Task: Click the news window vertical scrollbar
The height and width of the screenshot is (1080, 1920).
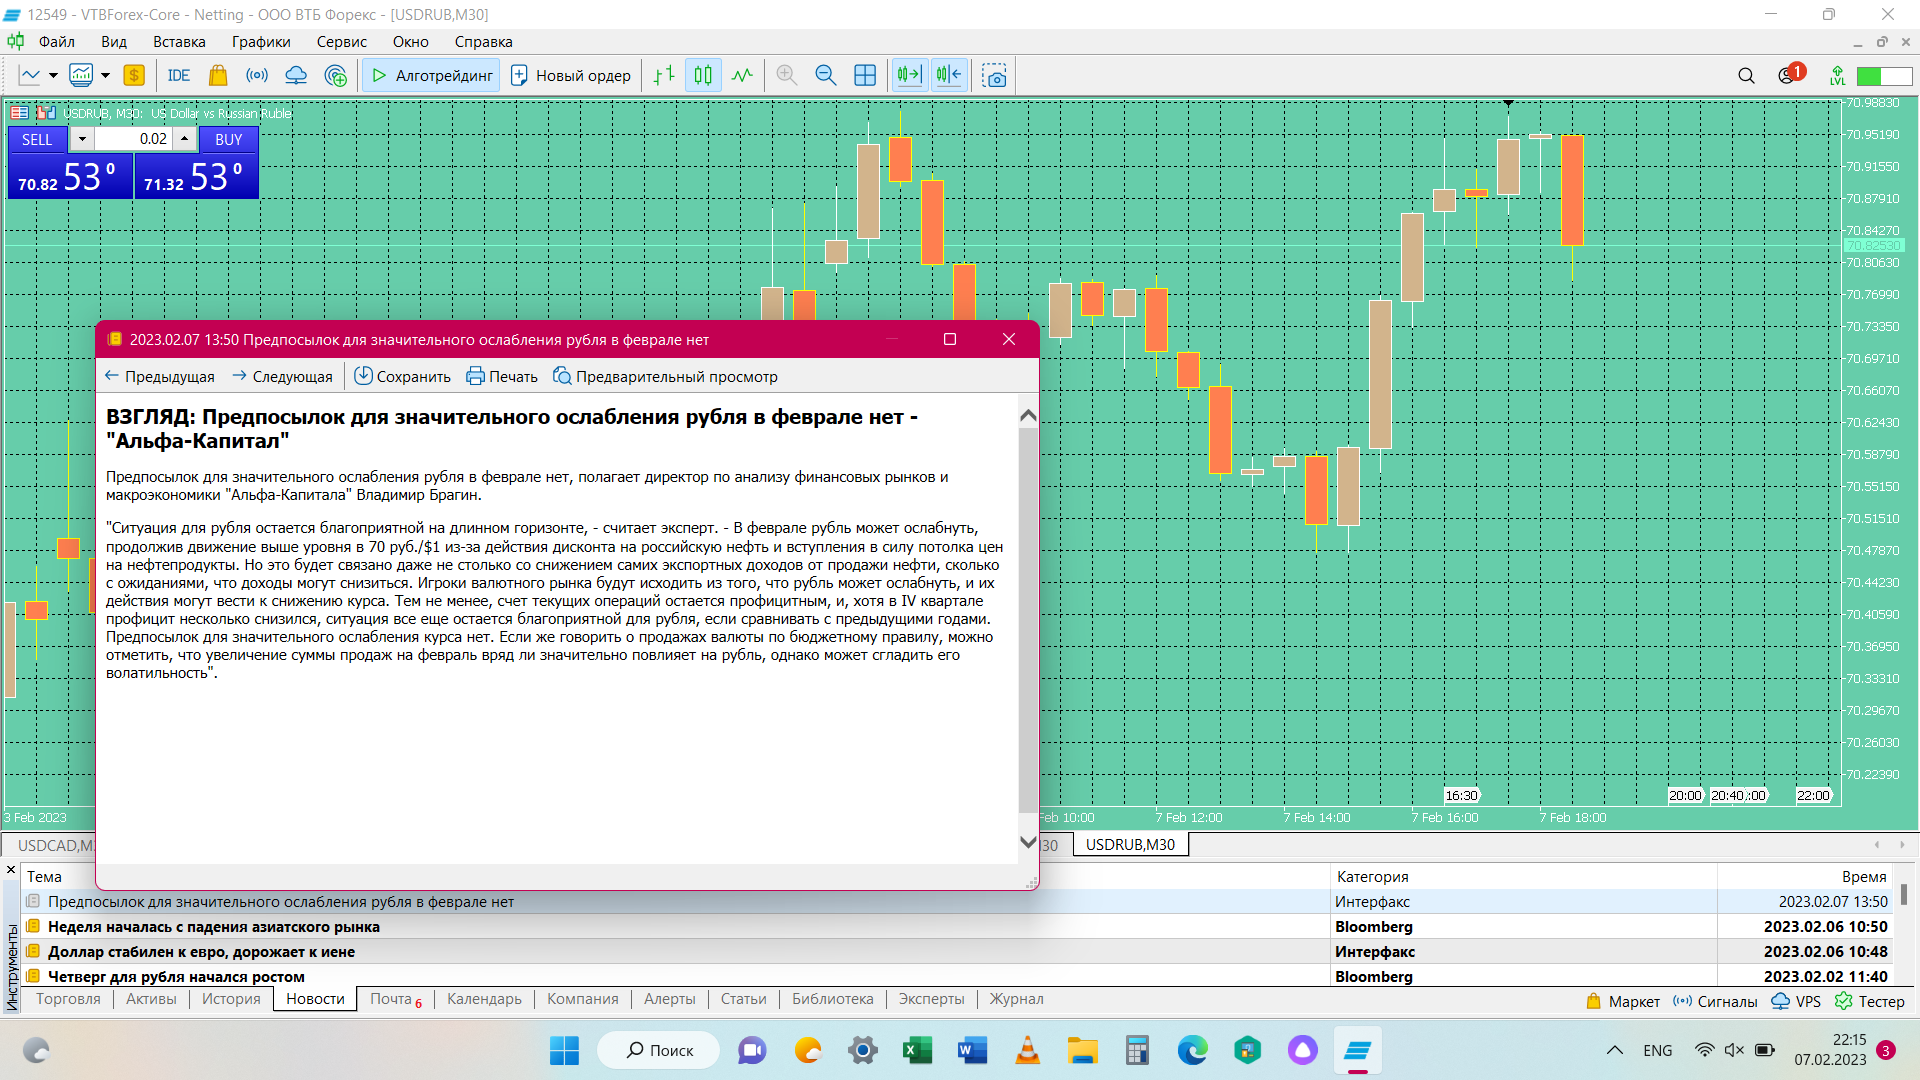Action: pyautogui.click(x=1027, y=620)
